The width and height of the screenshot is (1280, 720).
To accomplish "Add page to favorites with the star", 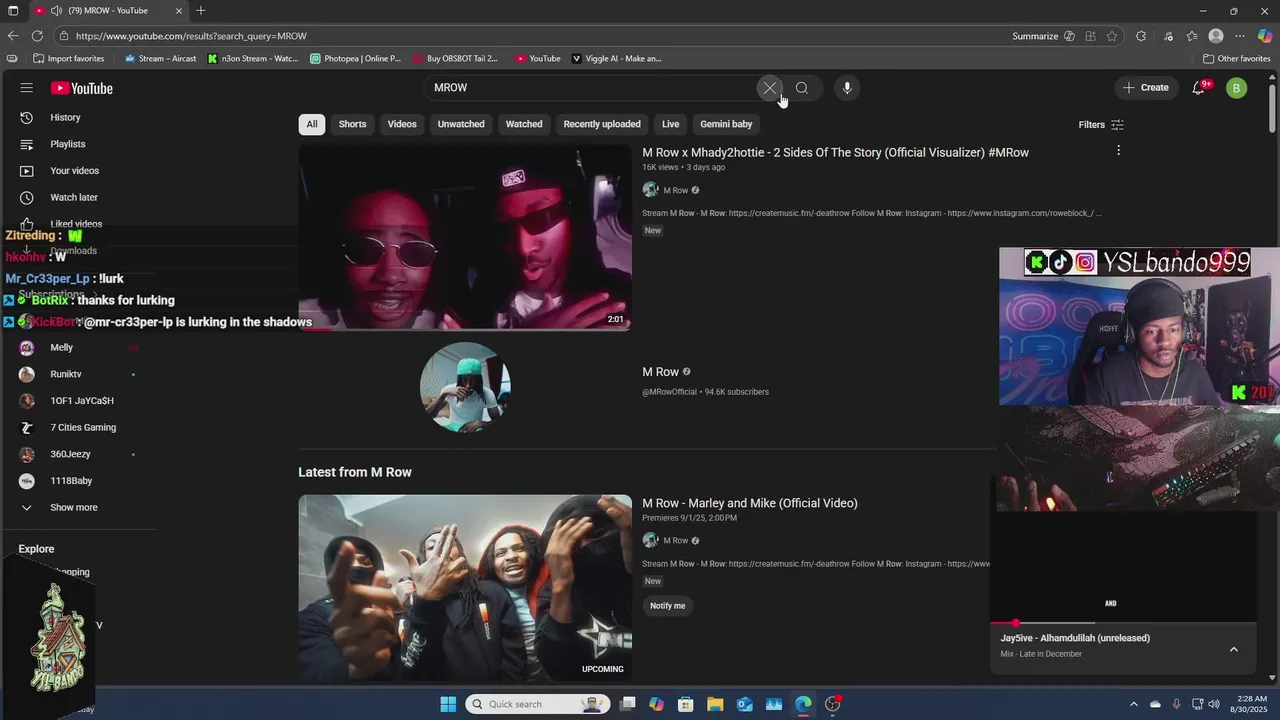I will 1112,36.
